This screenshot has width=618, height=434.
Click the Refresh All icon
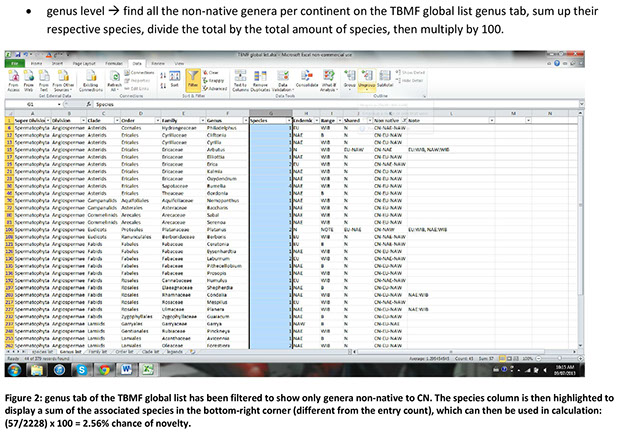115,80
